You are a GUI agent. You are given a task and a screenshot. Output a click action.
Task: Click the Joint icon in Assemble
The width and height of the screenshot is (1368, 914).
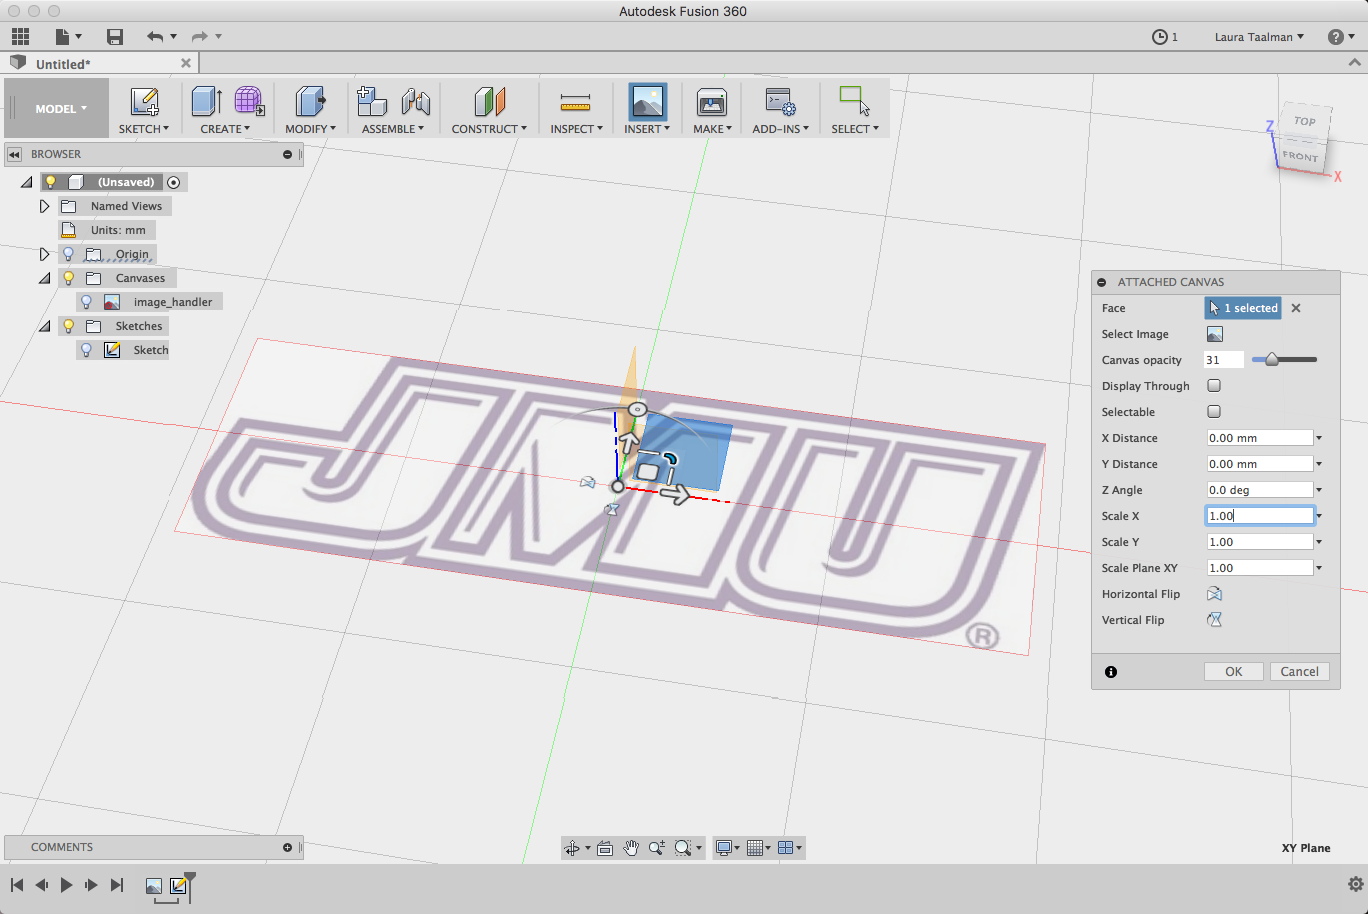pyautogui.click(x=415, y=101)
